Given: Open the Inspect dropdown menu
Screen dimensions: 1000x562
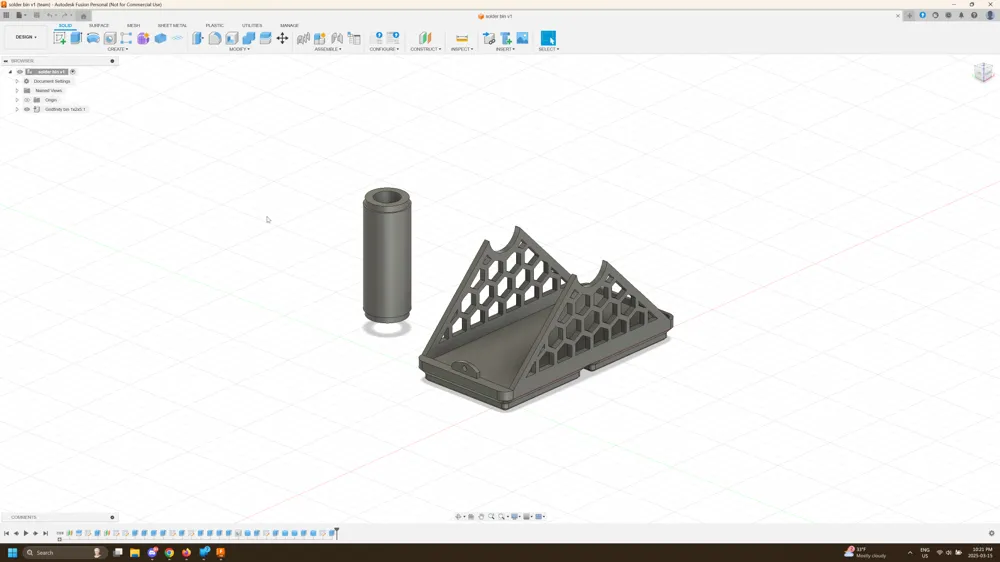Looking at the screenshot, I should coord(462,49).
